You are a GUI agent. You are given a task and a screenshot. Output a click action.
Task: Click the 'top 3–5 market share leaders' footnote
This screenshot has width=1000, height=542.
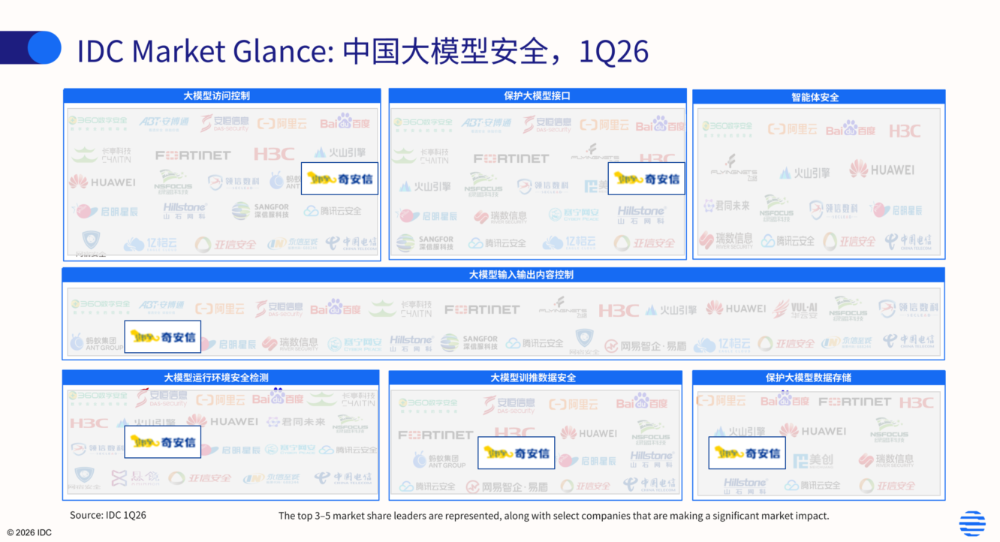point(554,515)
